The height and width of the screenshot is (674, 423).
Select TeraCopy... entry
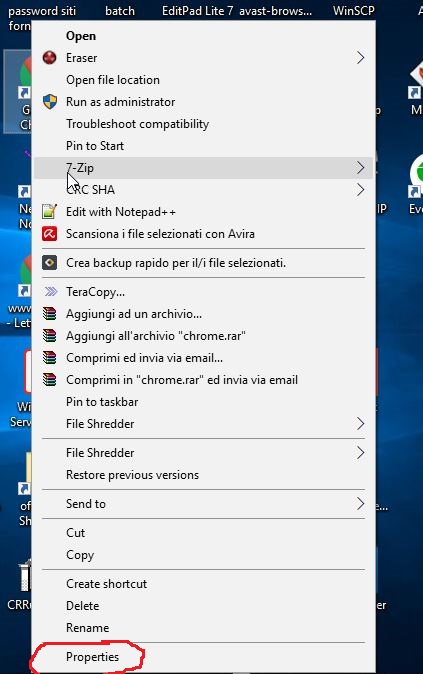95,292
